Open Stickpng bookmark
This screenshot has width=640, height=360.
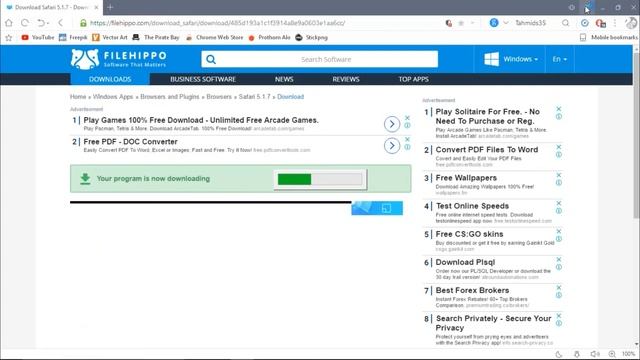(311, 38)
